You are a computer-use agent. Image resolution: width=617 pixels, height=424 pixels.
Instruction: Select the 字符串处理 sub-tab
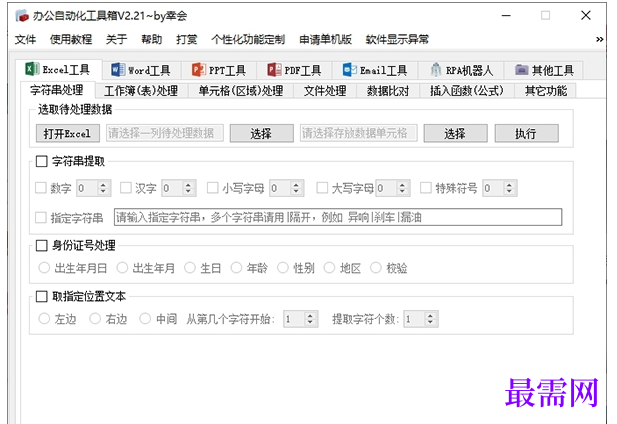(x=57, y=90)
